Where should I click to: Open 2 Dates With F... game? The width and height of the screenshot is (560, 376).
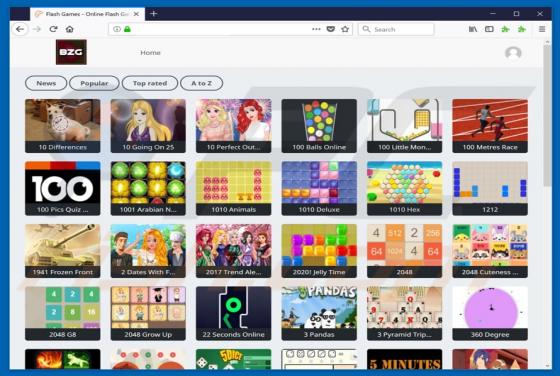point(148,251)
